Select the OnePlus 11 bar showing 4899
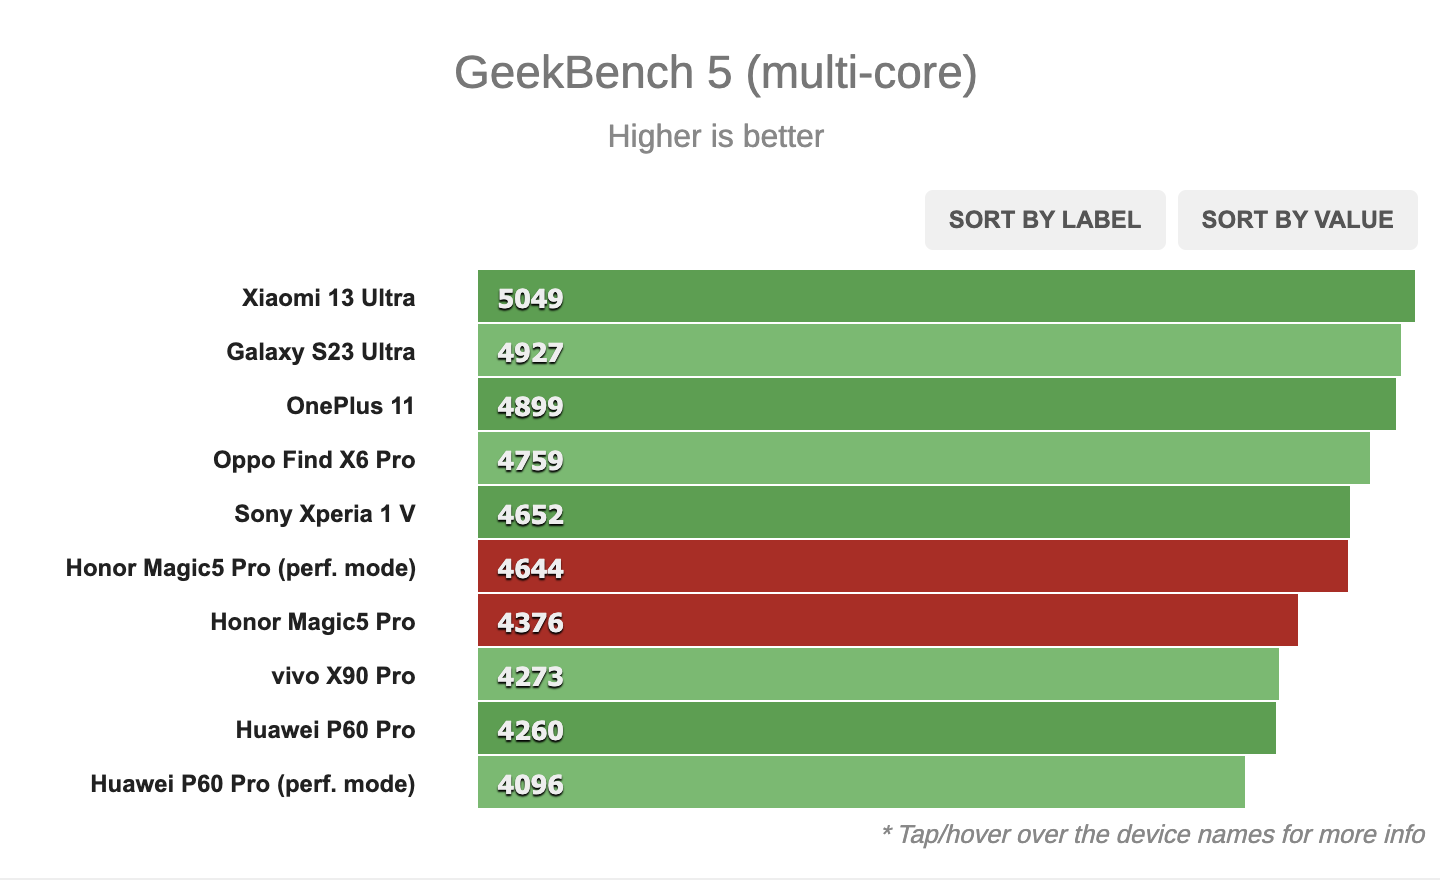The width and height of the screenshot is (1440, 880). (936, 405)
